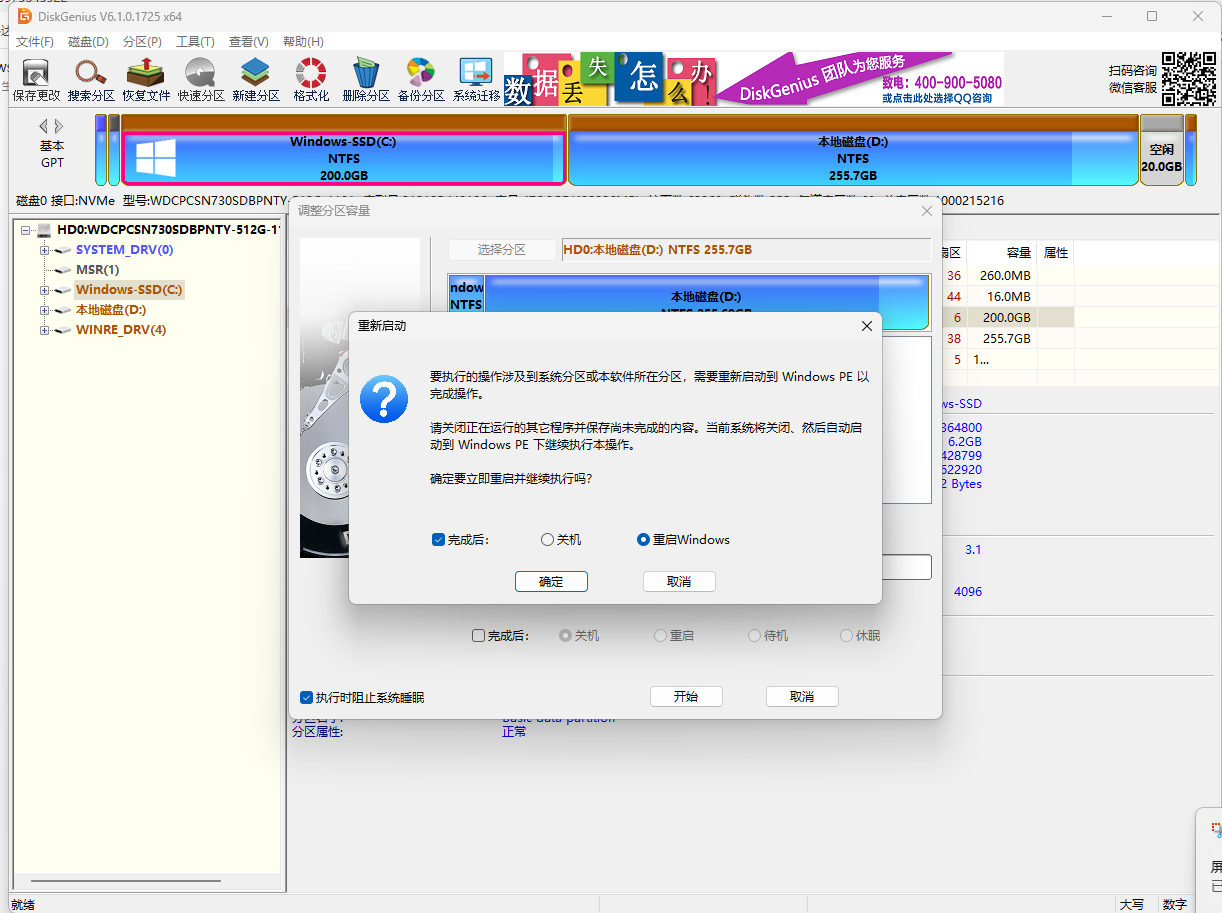1222x913 pixels.
Task: Expand the Windows-SSD(C:) tree node
Action: point(45,290)
